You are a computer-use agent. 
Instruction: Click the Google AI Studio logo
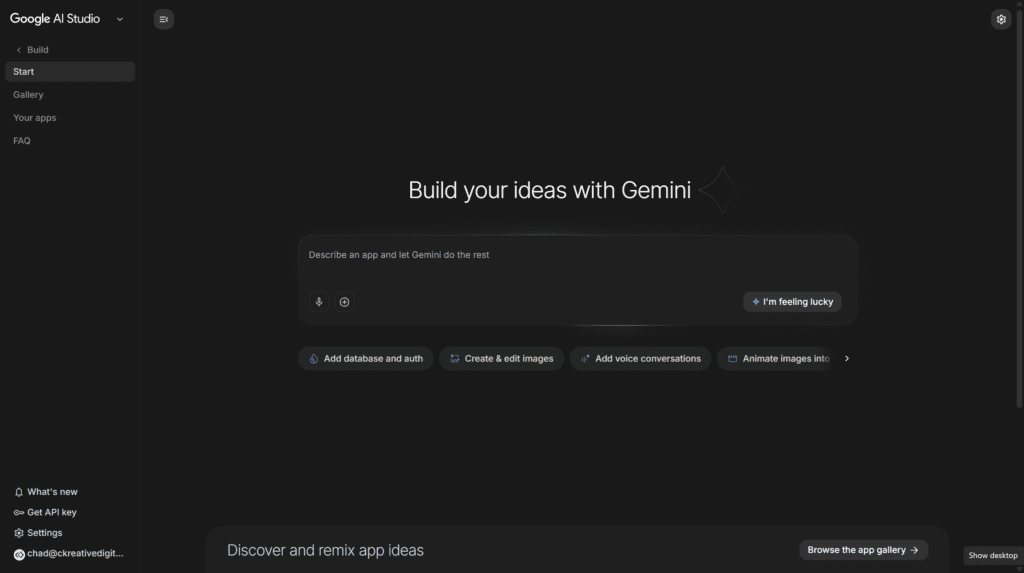pyautogui.click(x=55, y=19)
